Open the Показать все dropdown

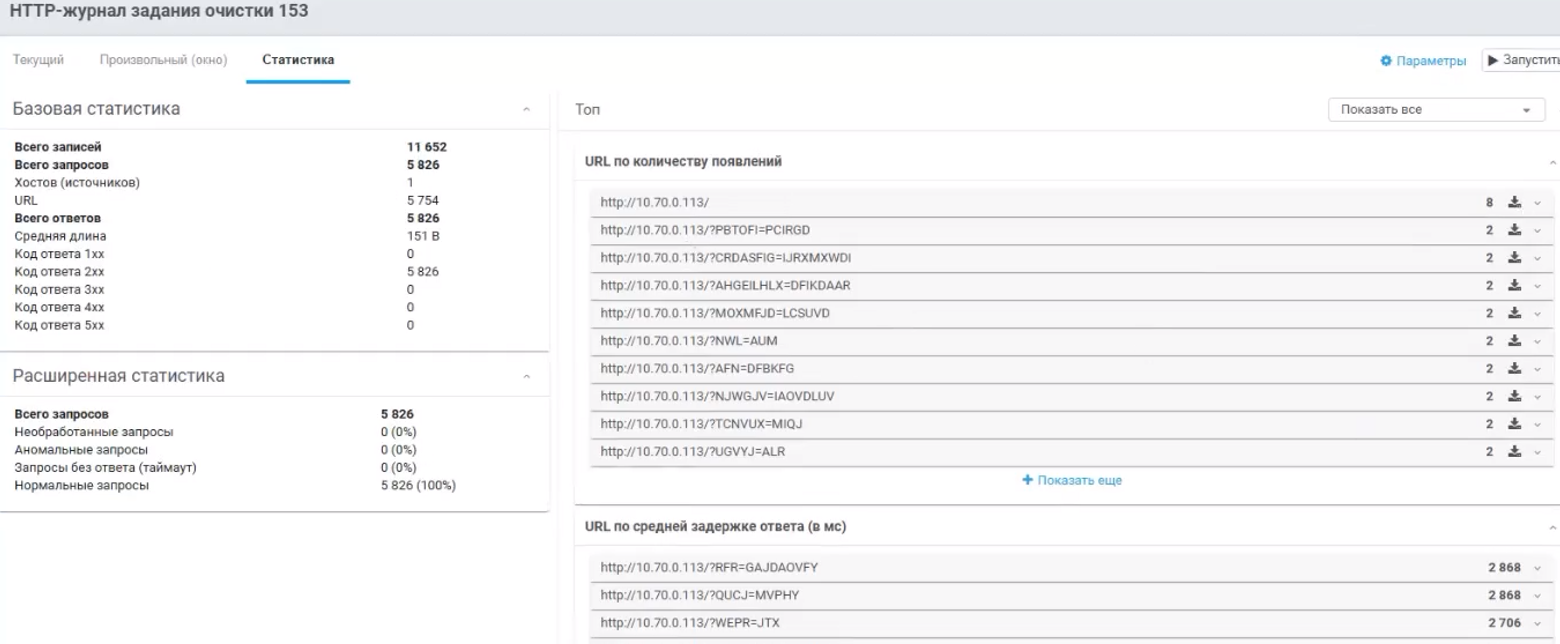pos(1436,110)
